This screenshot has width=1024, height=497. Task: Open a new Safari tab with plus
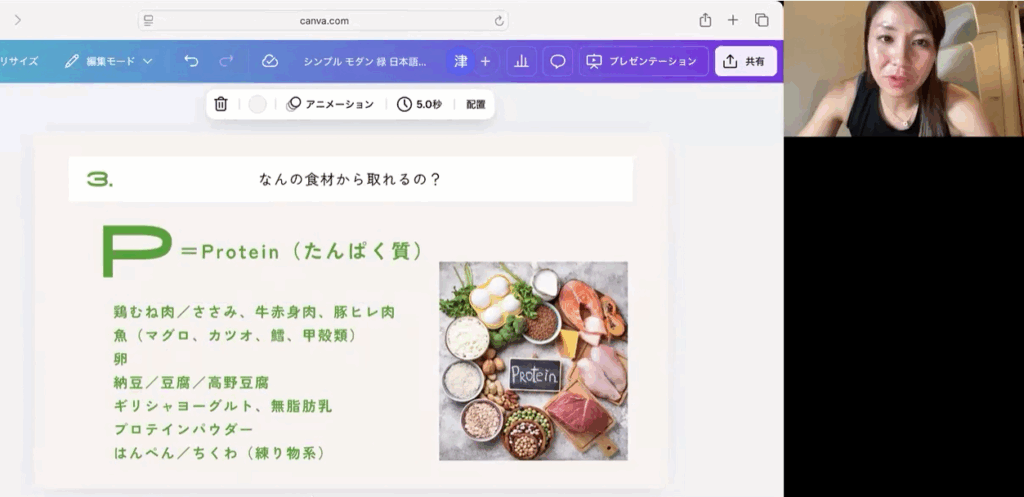coord(733,20)
